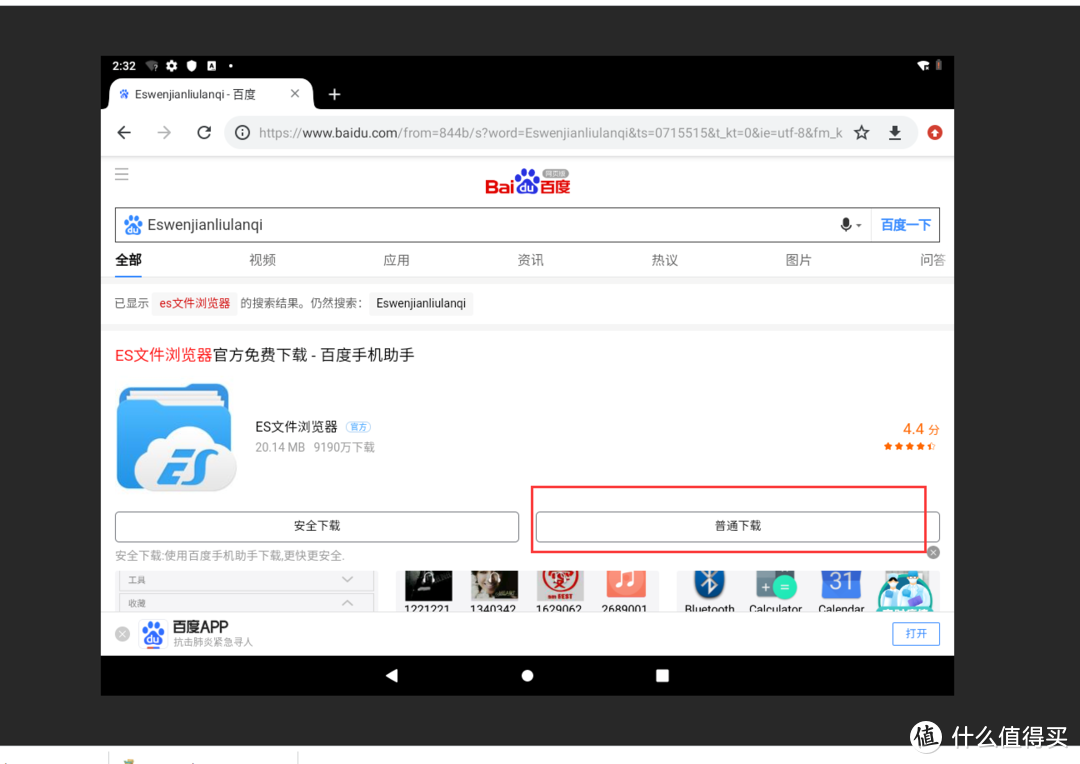
Task: Click the browser forward arrow
Action: tap(164, 132)
